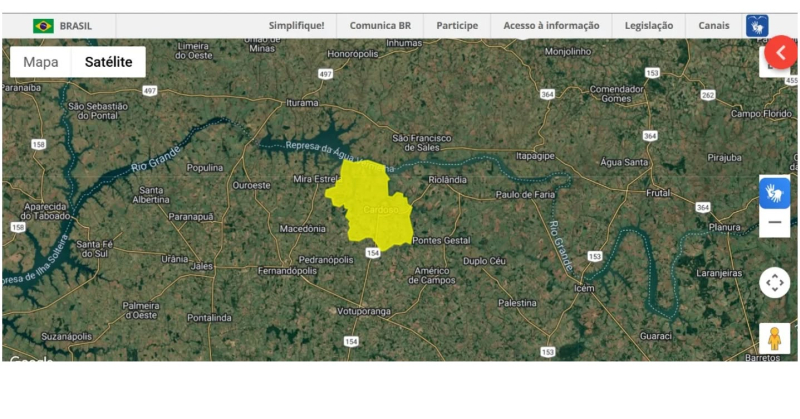
Task: Click the Jales city label
Action: pos(201,266)
